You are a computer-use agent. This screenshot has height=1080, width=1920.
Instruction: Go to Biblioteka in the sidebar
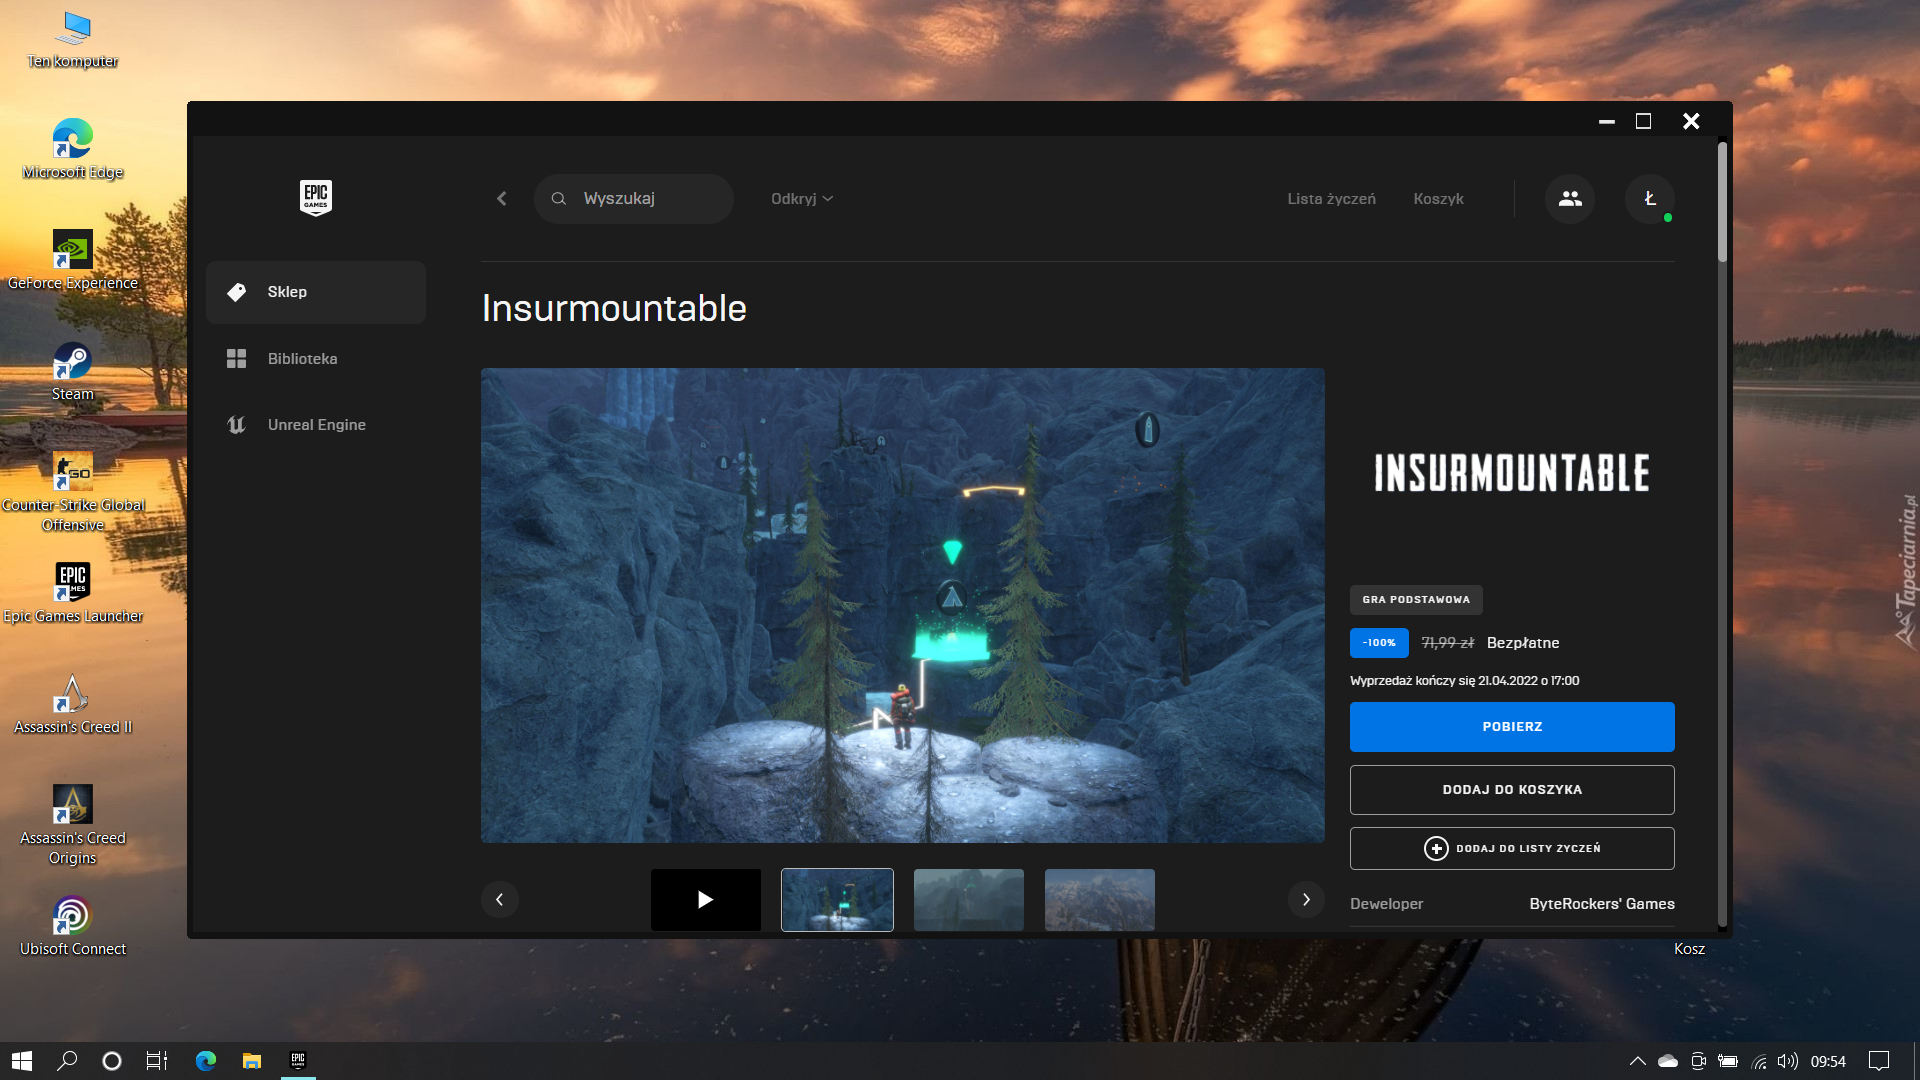(x=302, y=358)
